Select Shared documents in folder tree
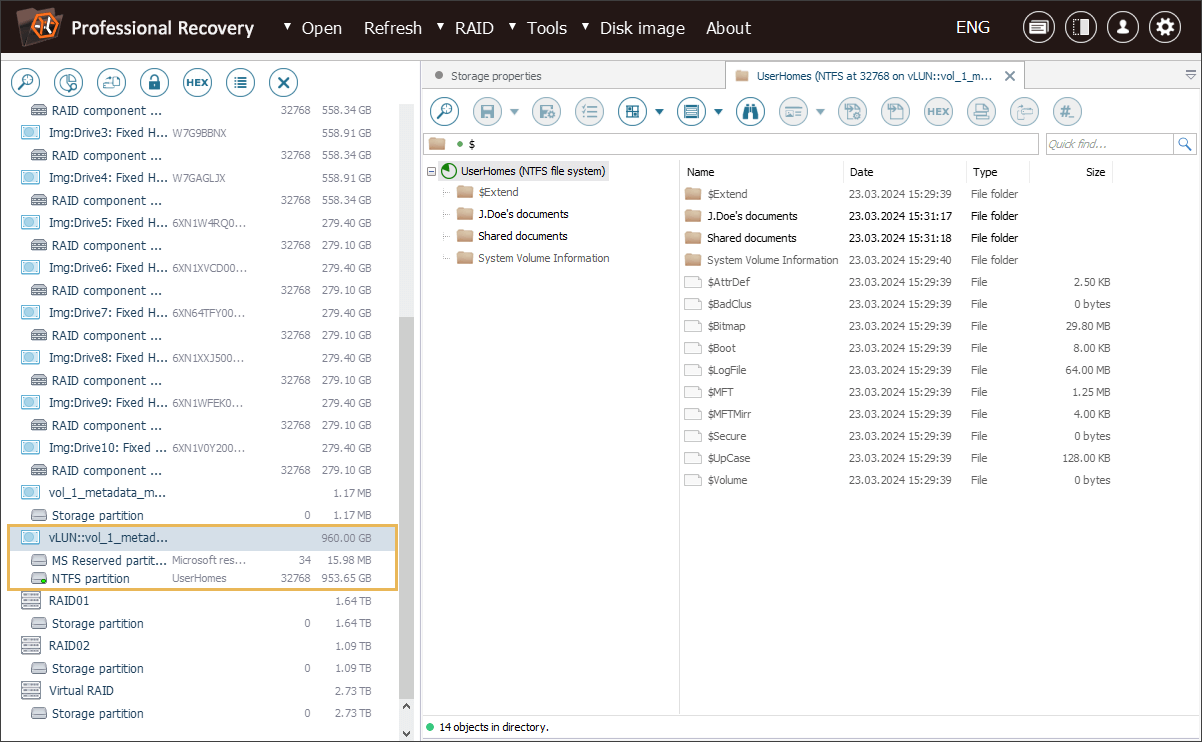The image size is (1202, 742). pyautogui.click(x=522, y=236)
